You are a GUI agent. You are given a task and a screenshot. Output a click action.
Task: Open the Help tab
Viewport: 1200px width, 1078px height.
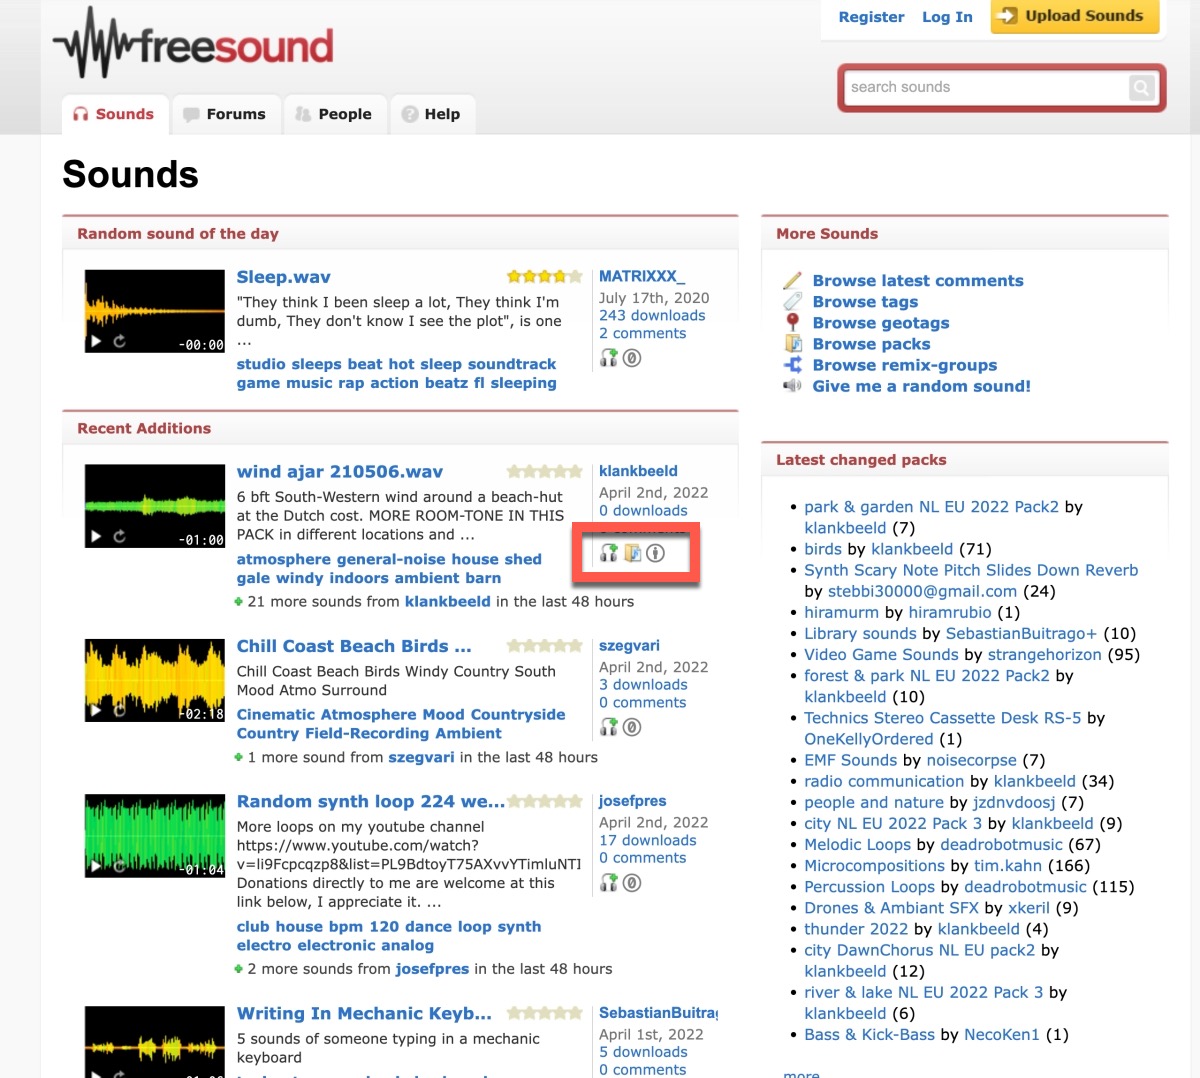click(x=431, y=114)
